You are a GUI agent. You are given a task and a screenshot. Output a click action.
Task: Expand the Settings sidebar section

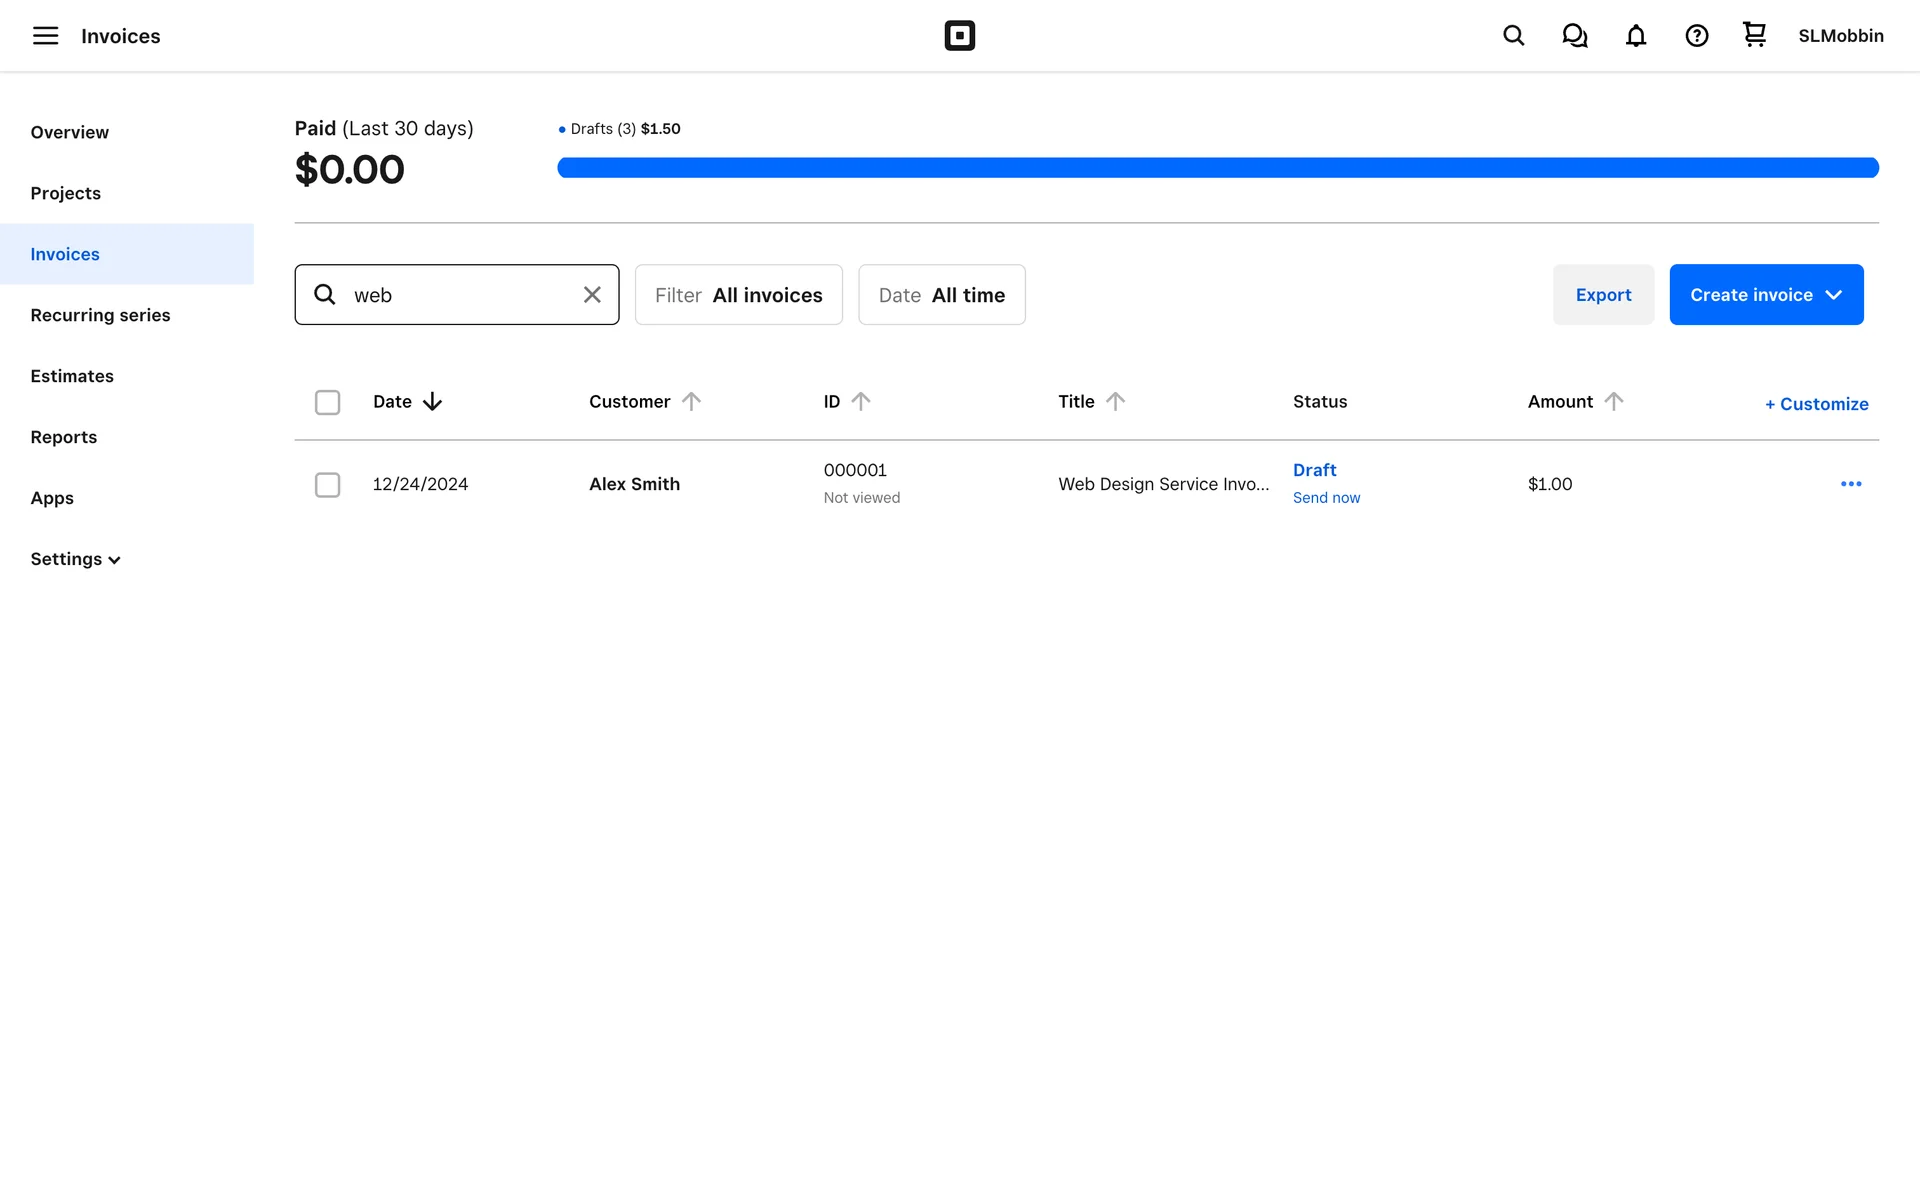75,559
